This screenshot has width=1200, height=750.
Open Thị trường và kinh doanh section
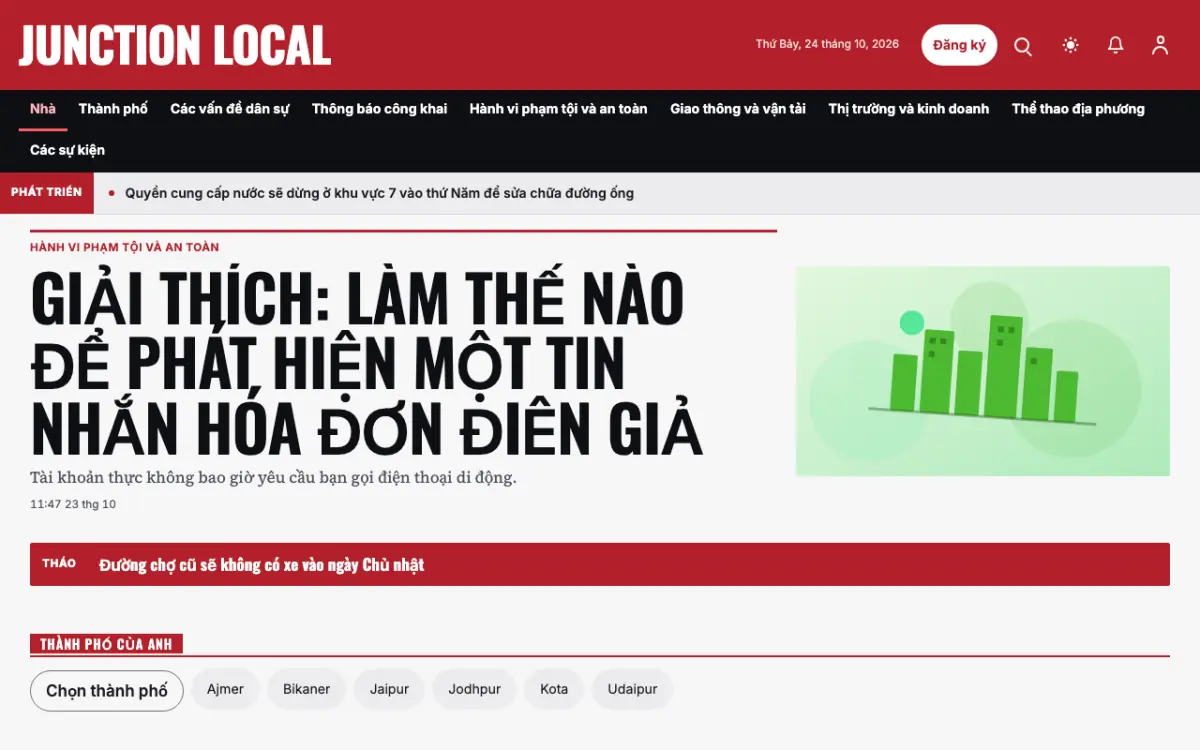tap(909, 109)
